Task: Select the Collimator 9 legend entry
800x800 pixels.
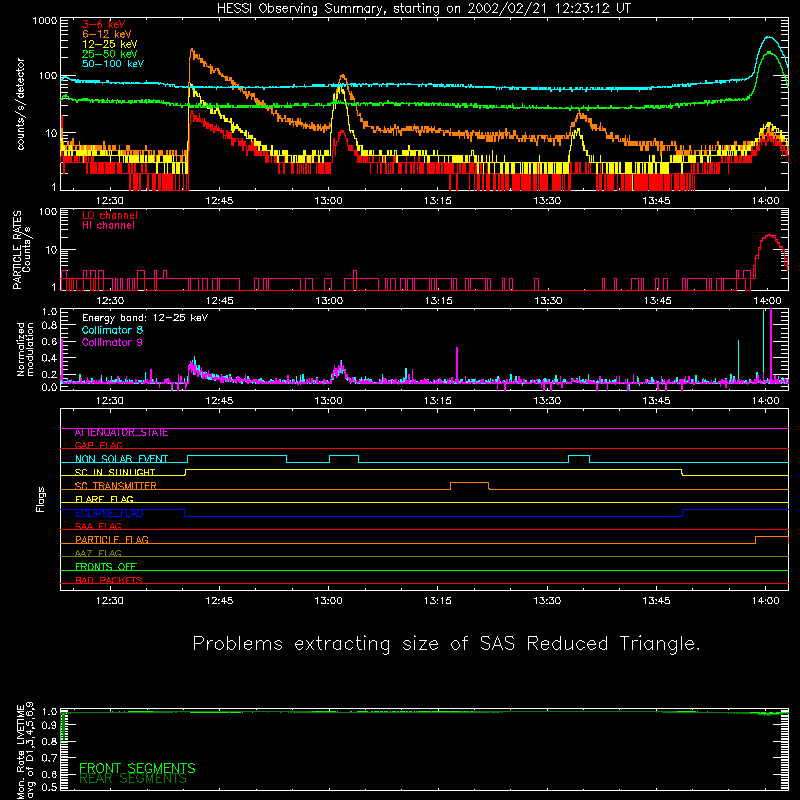Action: pos(112,342)
